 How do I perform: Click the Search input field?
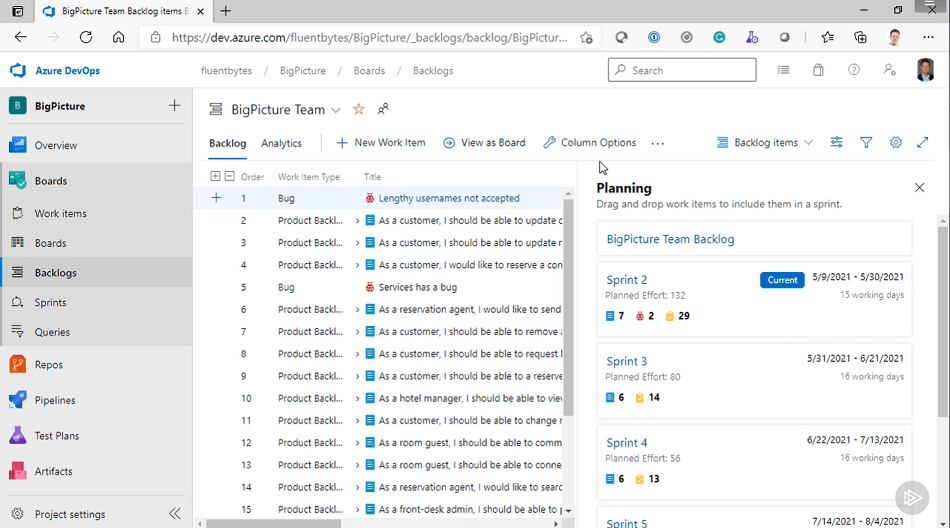point(682,70)
